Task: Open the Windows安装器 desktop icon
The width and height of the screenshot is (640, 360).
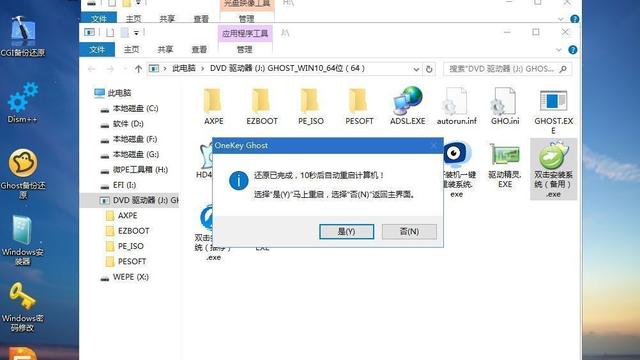Action: coord(23,240)
